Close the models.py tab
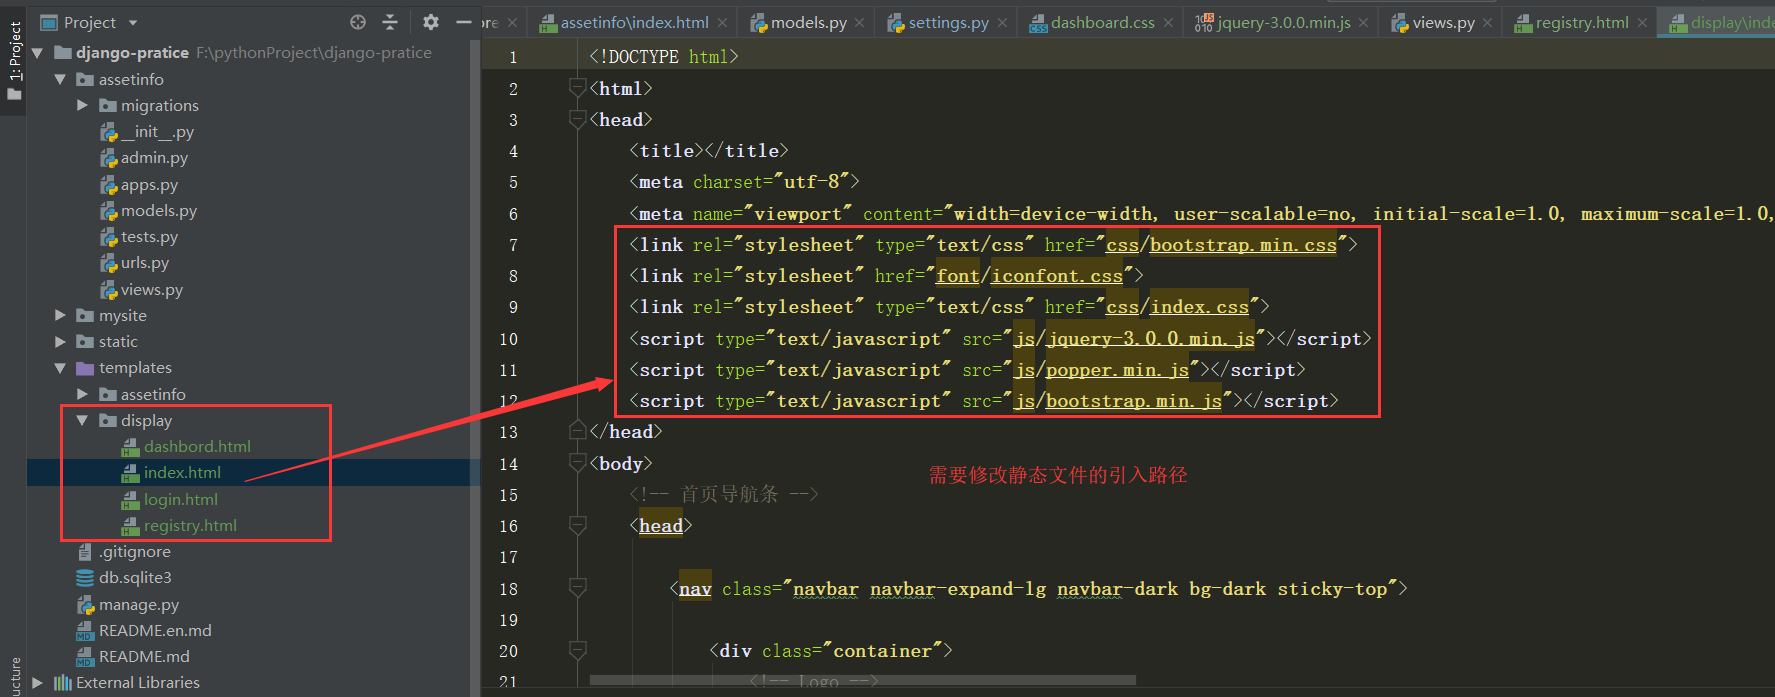 click(859, 22)
